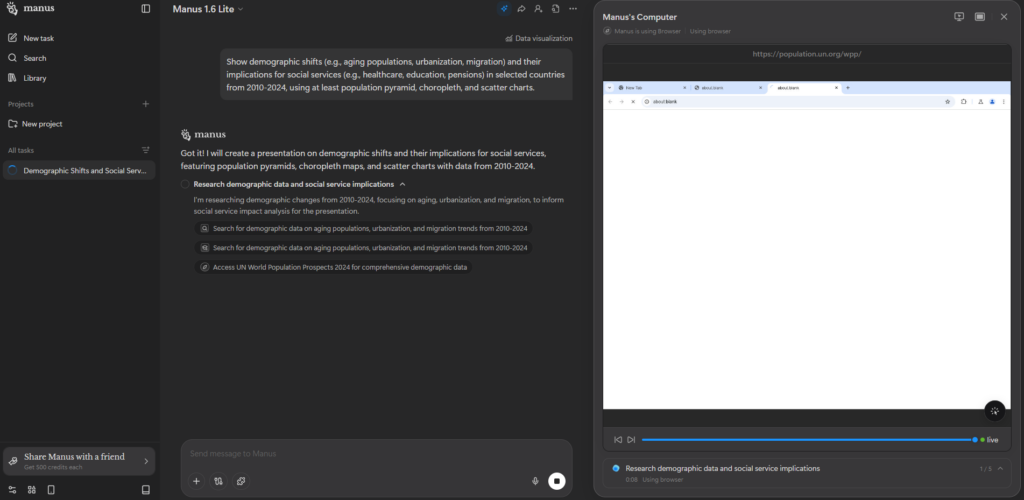
Task: Click the microphone voice input icon
Action: tap(536, 481)
